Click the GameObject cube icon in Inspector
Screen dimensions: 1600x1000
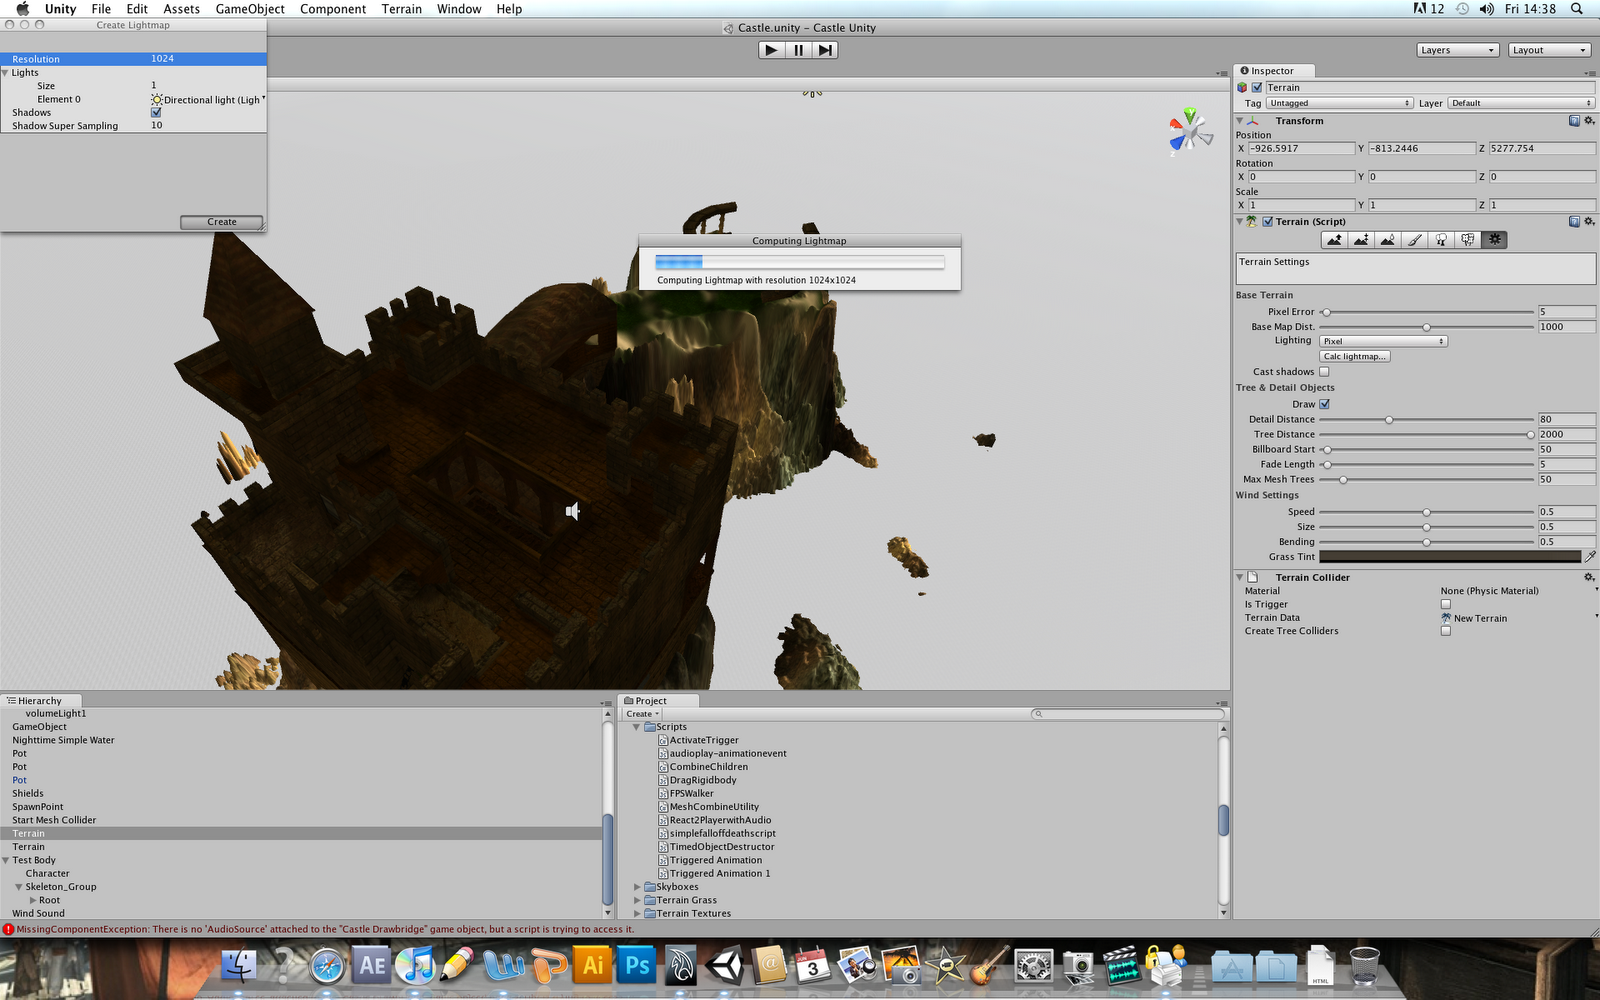click(1243, 88)
